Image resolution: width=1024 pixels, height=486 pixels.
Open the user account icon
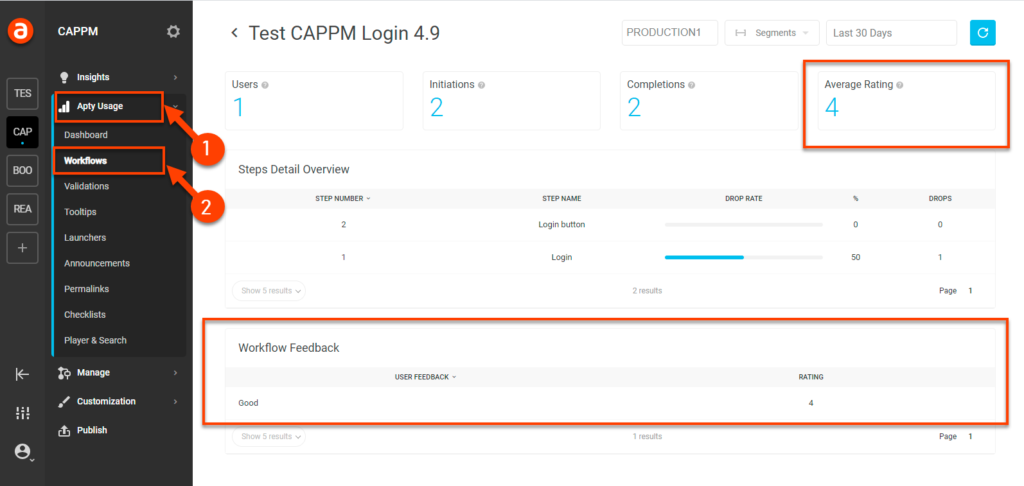click(x=22, y=451)
